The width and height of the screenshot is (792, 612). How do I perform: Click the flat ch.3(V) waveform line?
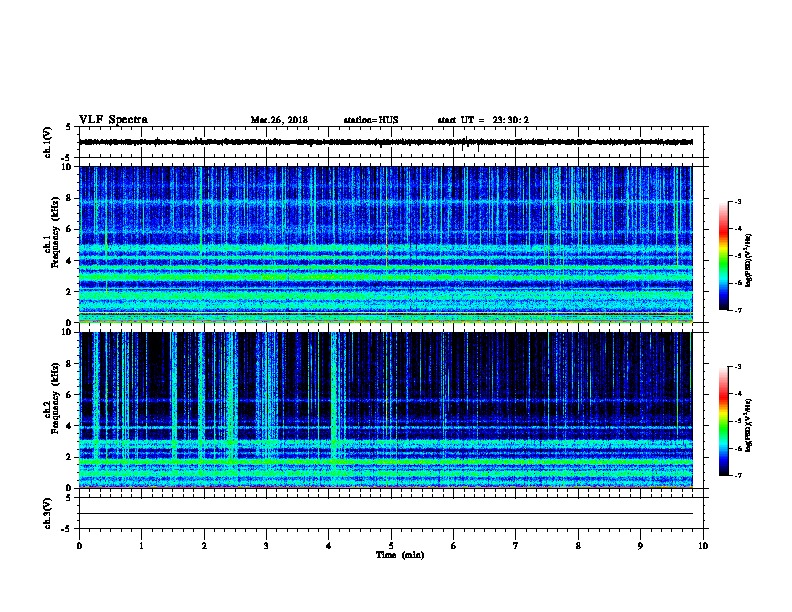pyautogui.click(x=386, y=514)
